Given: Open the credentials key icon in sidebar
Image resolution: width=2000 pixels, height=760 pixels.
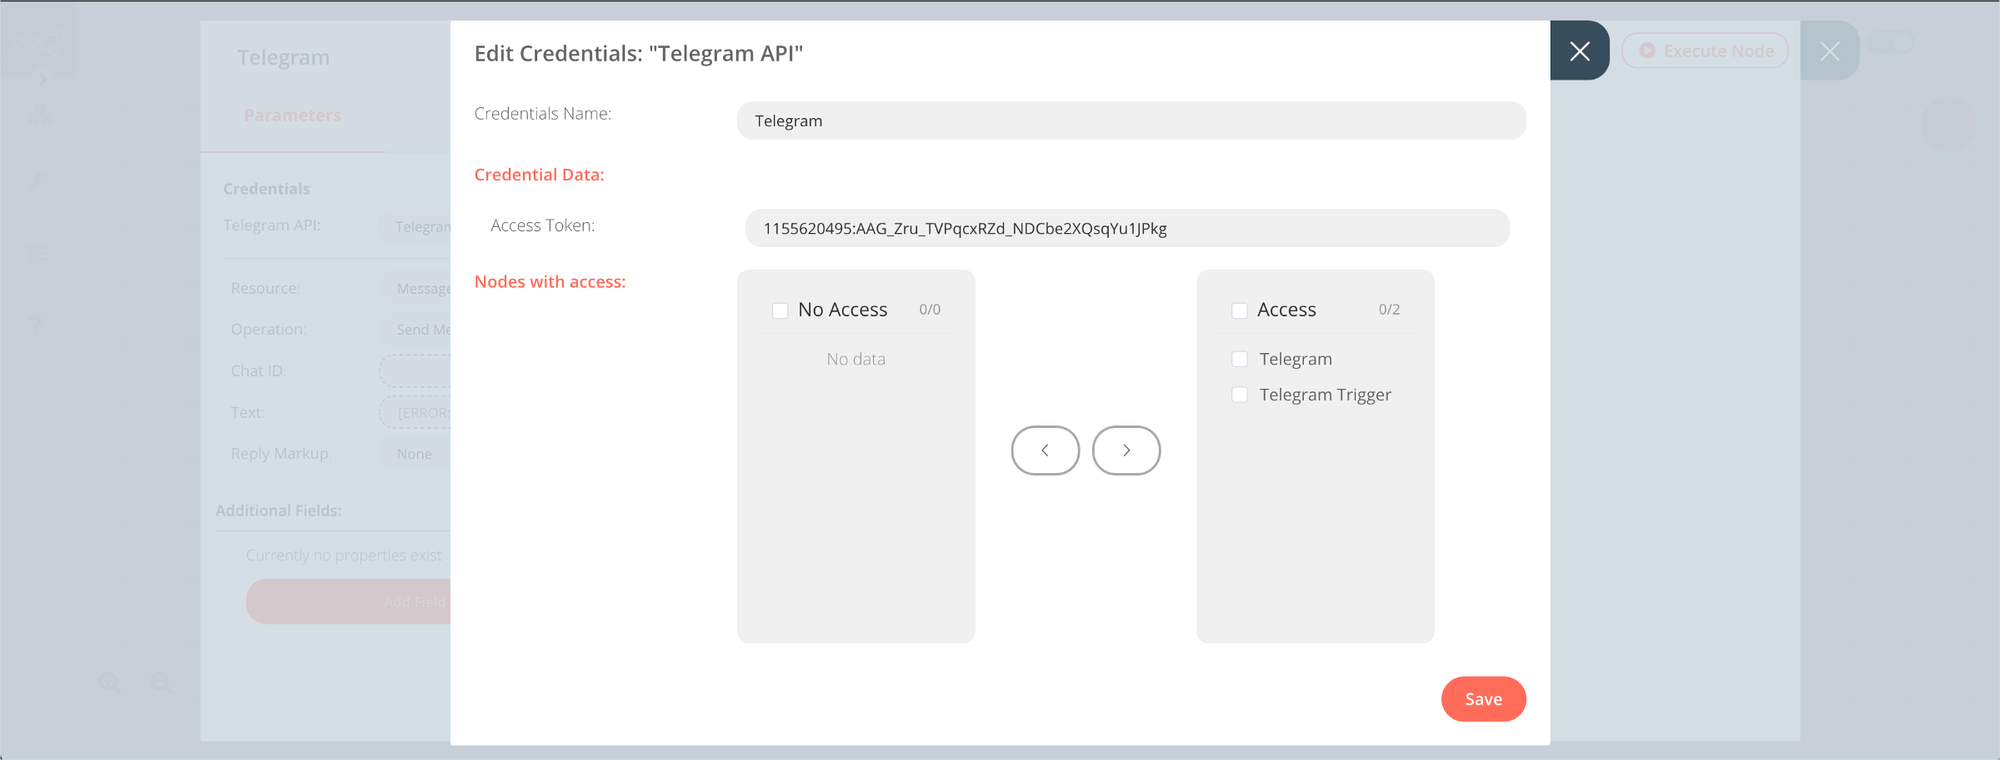Looking at the screenshot, I should [x=38, y=181].
